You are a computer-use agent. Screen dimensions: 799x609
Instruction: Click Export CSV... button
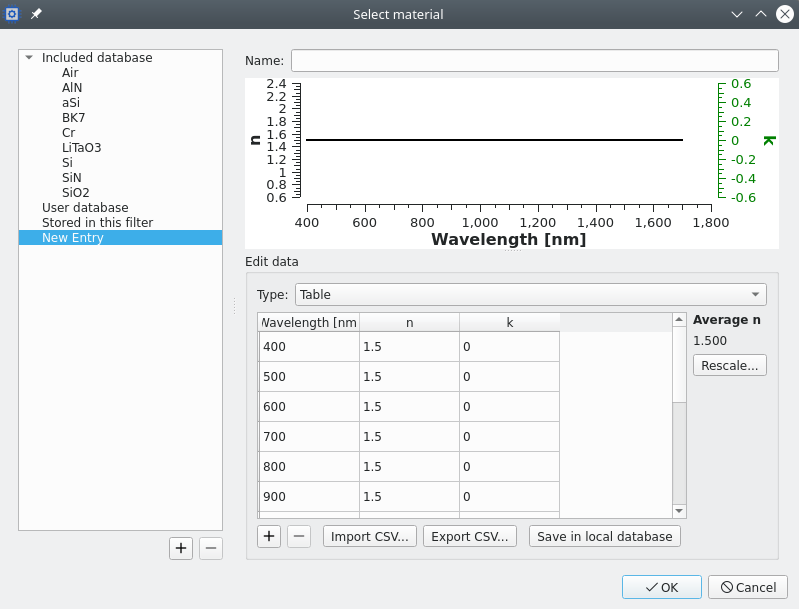(470, 536)
